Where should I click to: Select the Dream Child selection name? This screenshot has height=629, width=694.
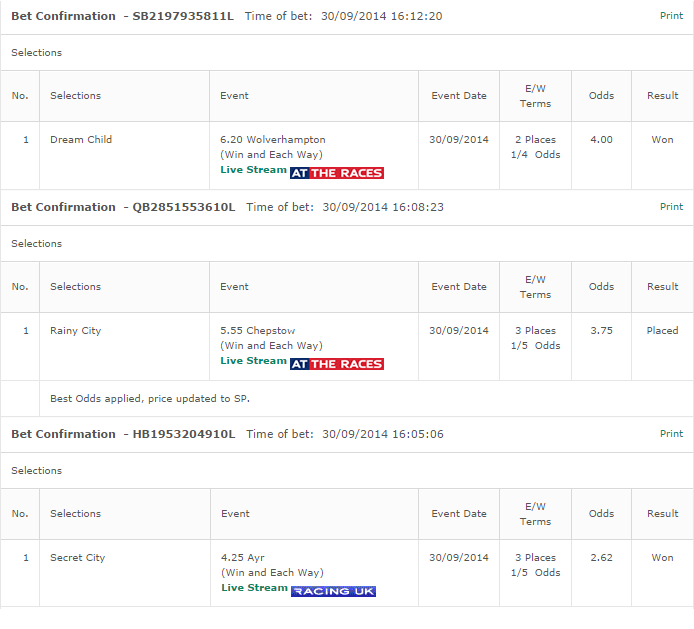pos(81,139)
